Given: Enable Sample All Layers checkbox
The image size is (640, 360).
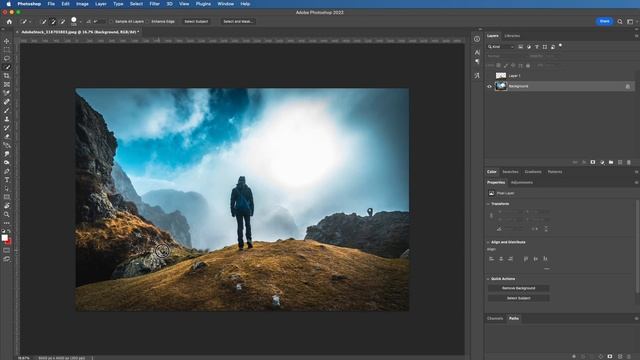Looking at the screenshot, I should 111,22.
